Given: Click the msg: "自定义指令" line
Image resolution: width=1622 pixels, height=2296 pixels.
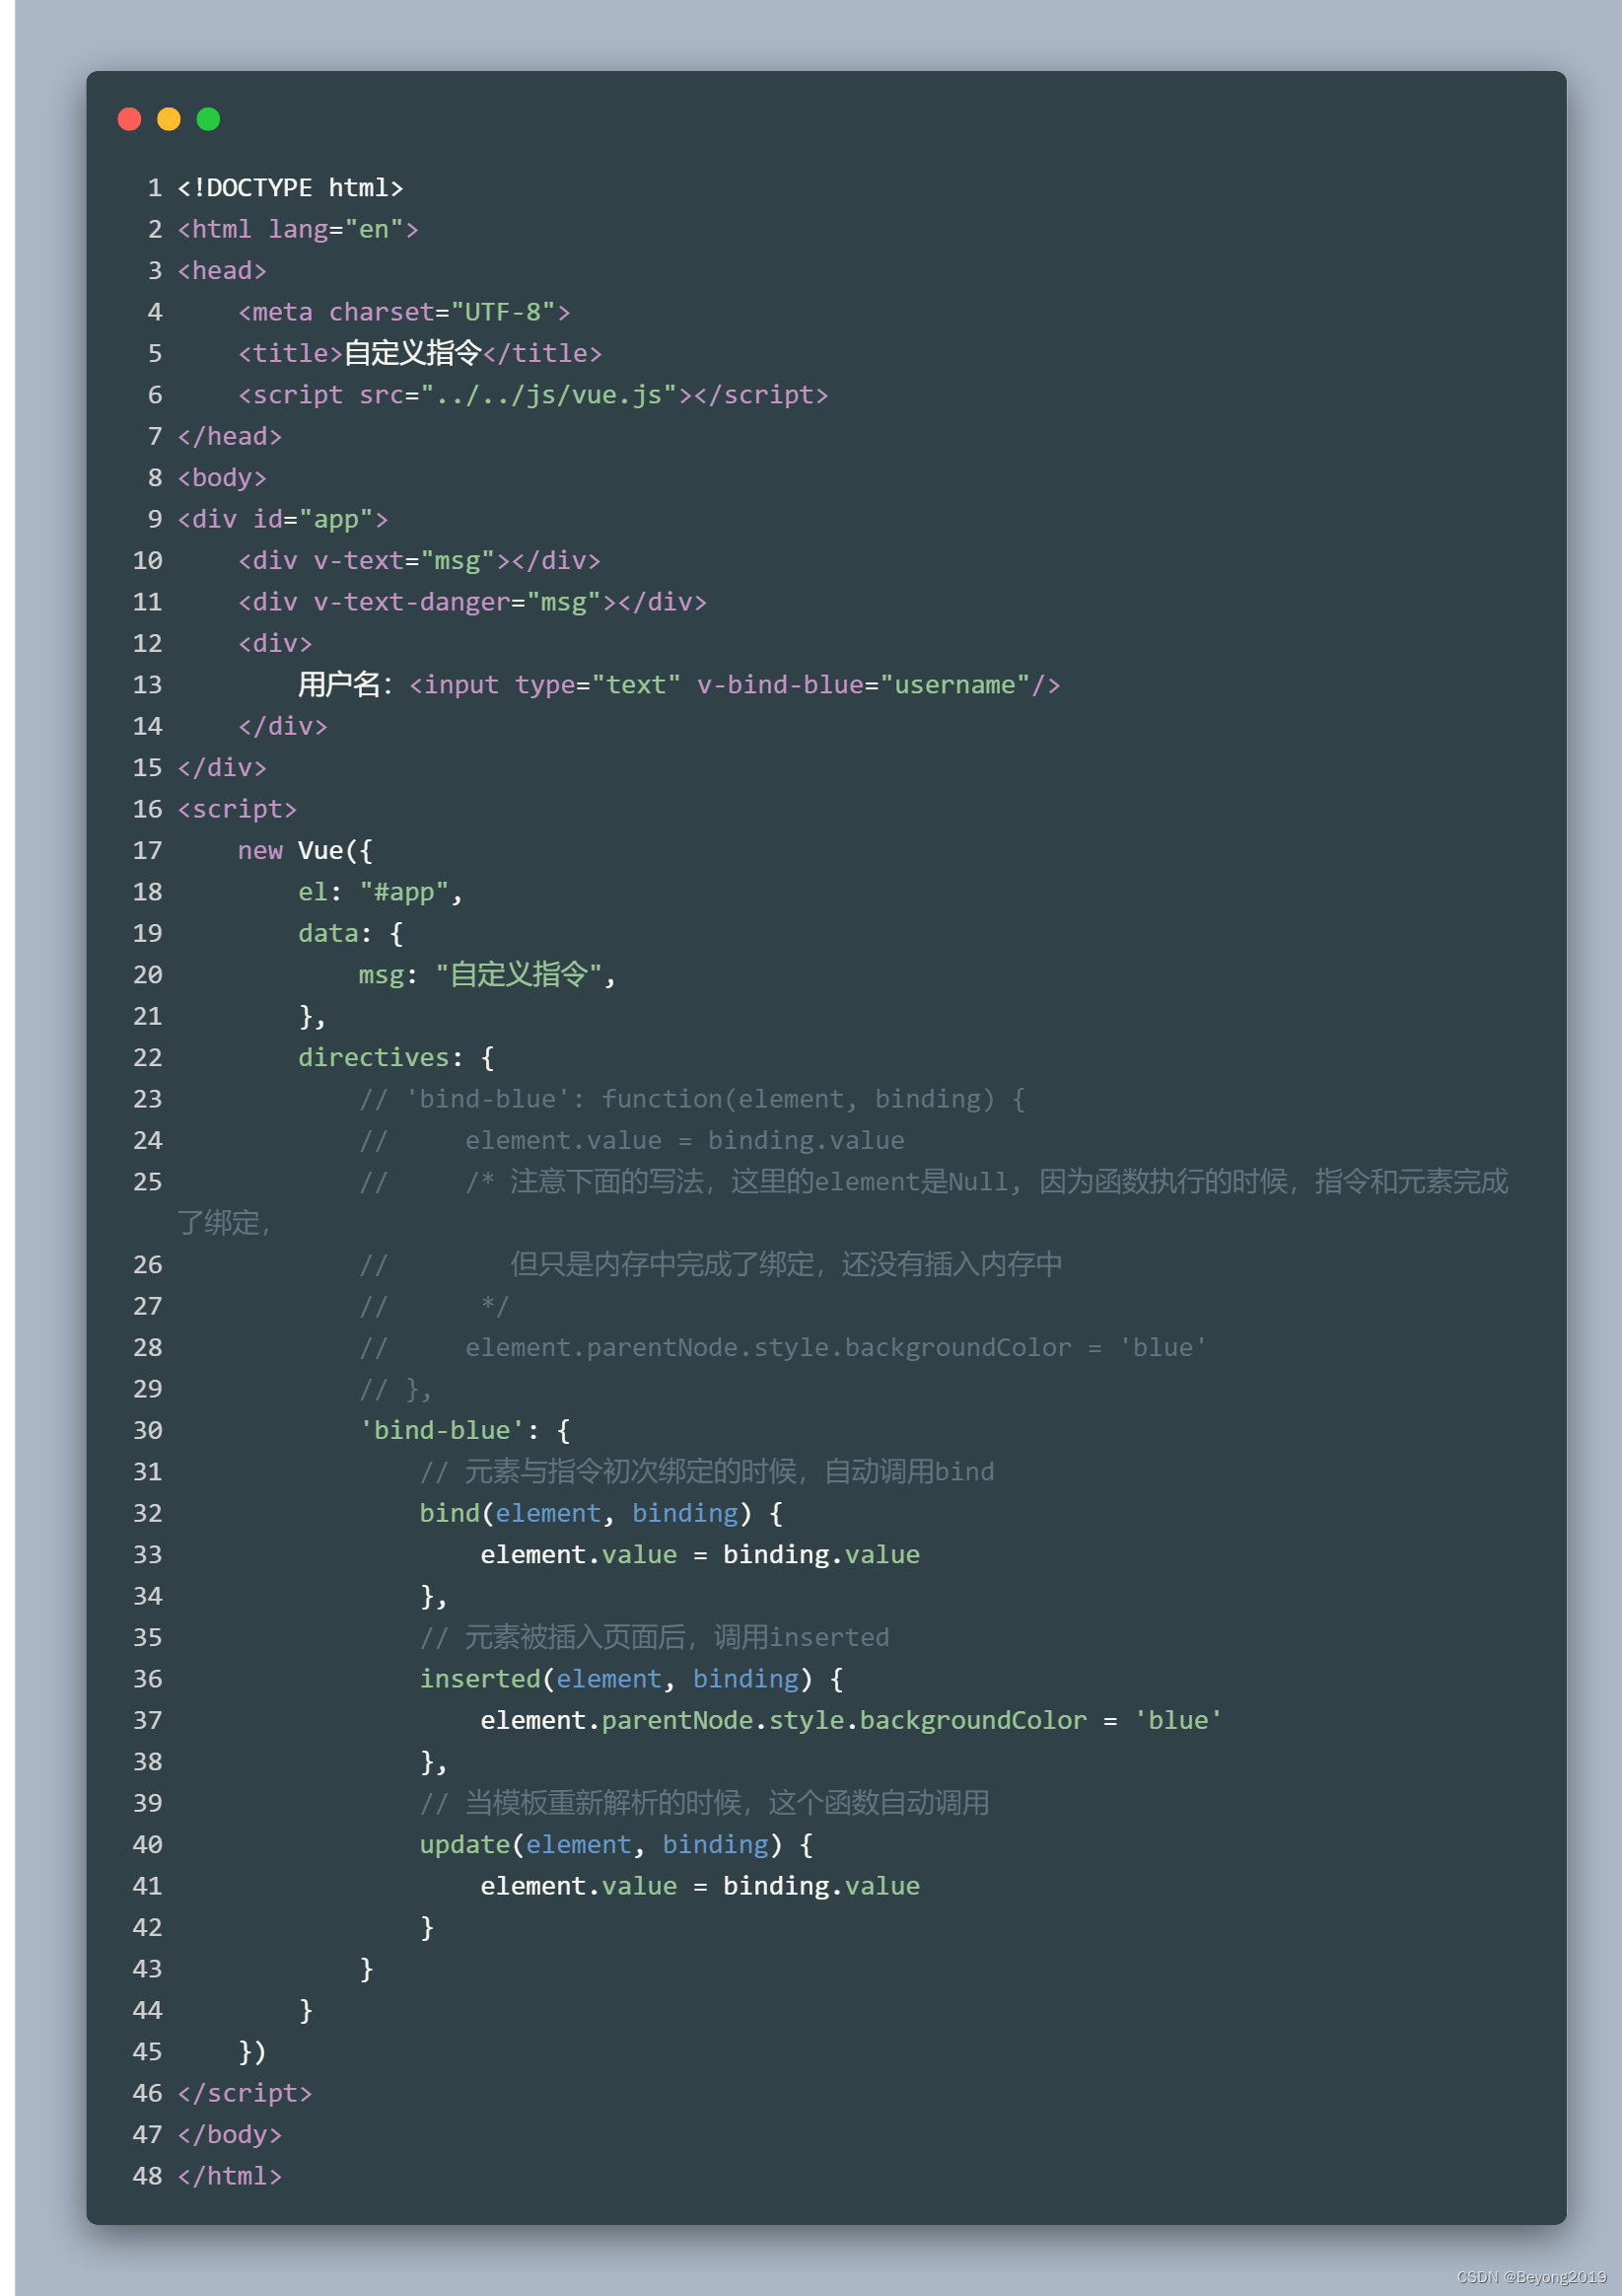Looking at the screenshot, I should 488,974.
